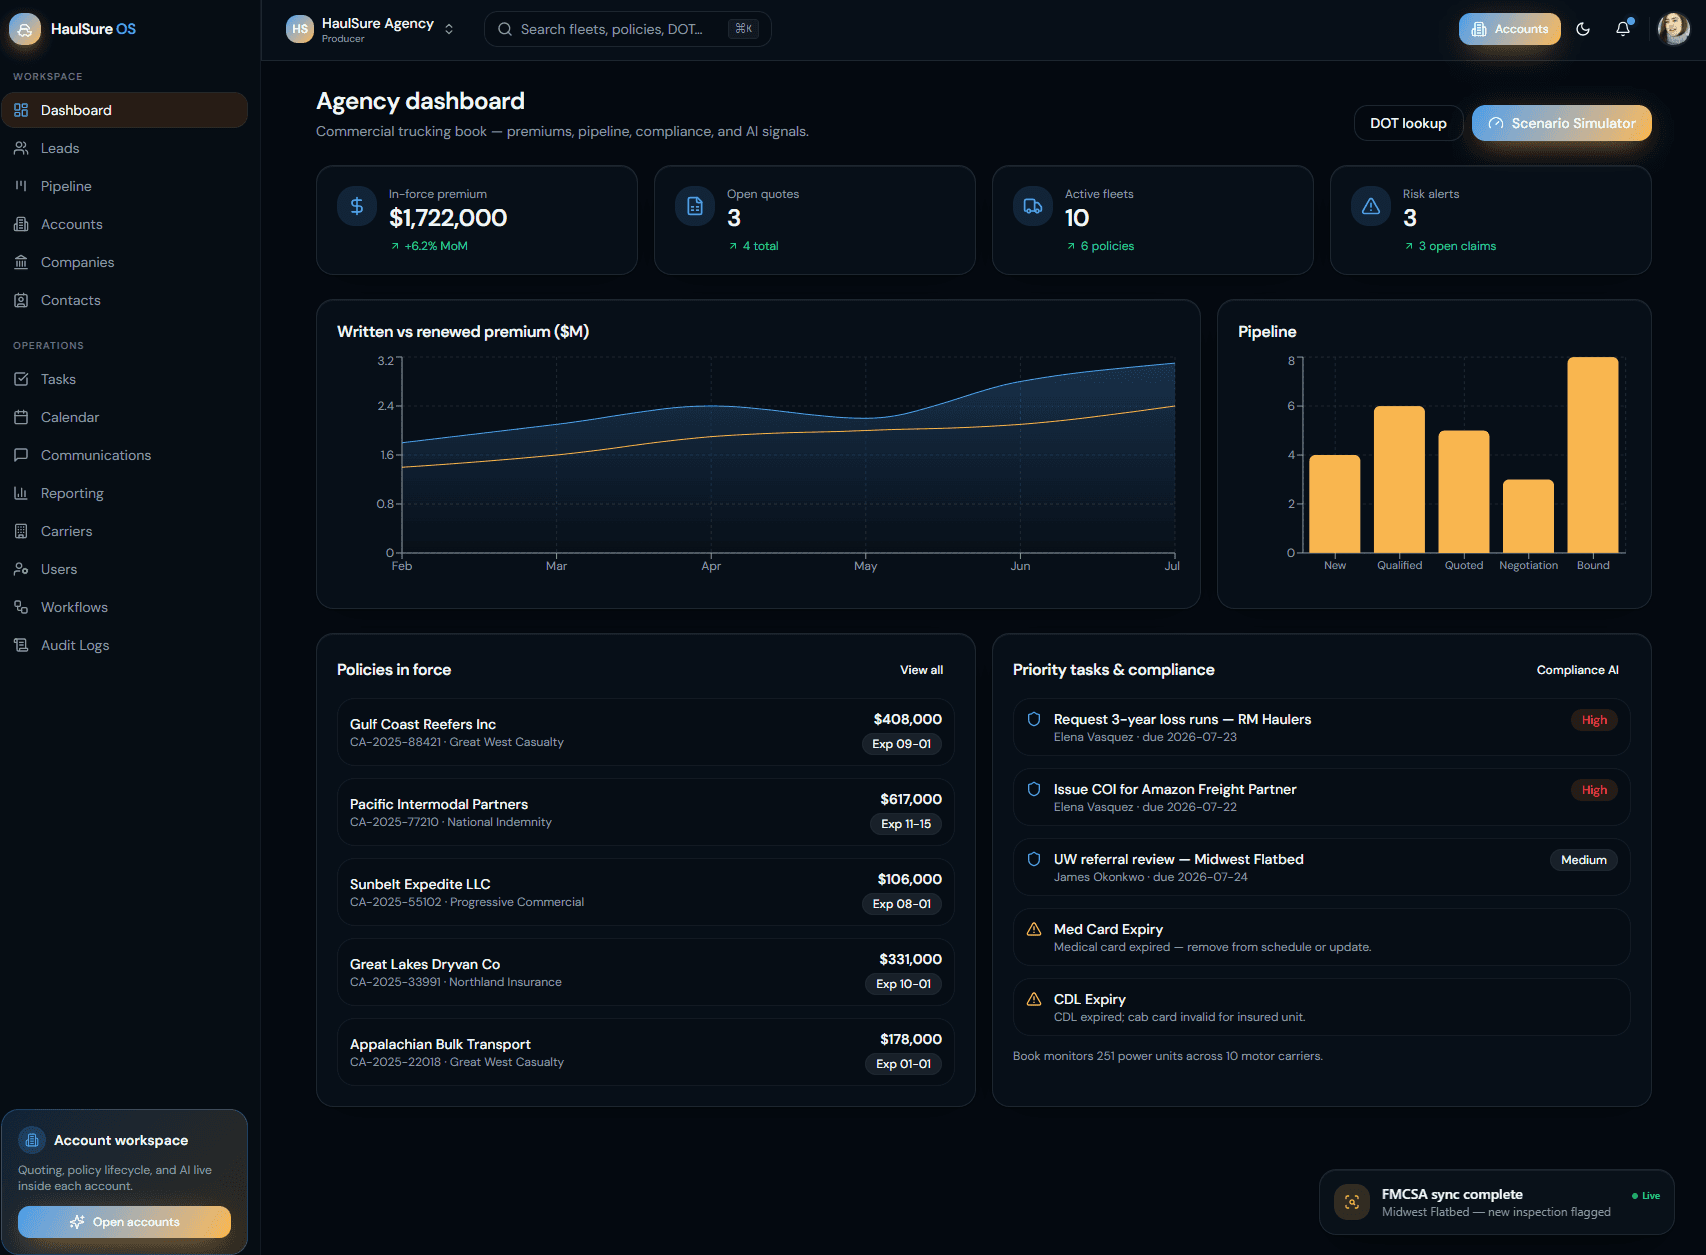Focus the fleets and policies search field
This screenshot has height=1255, width=1706.
tap(627, 29)
